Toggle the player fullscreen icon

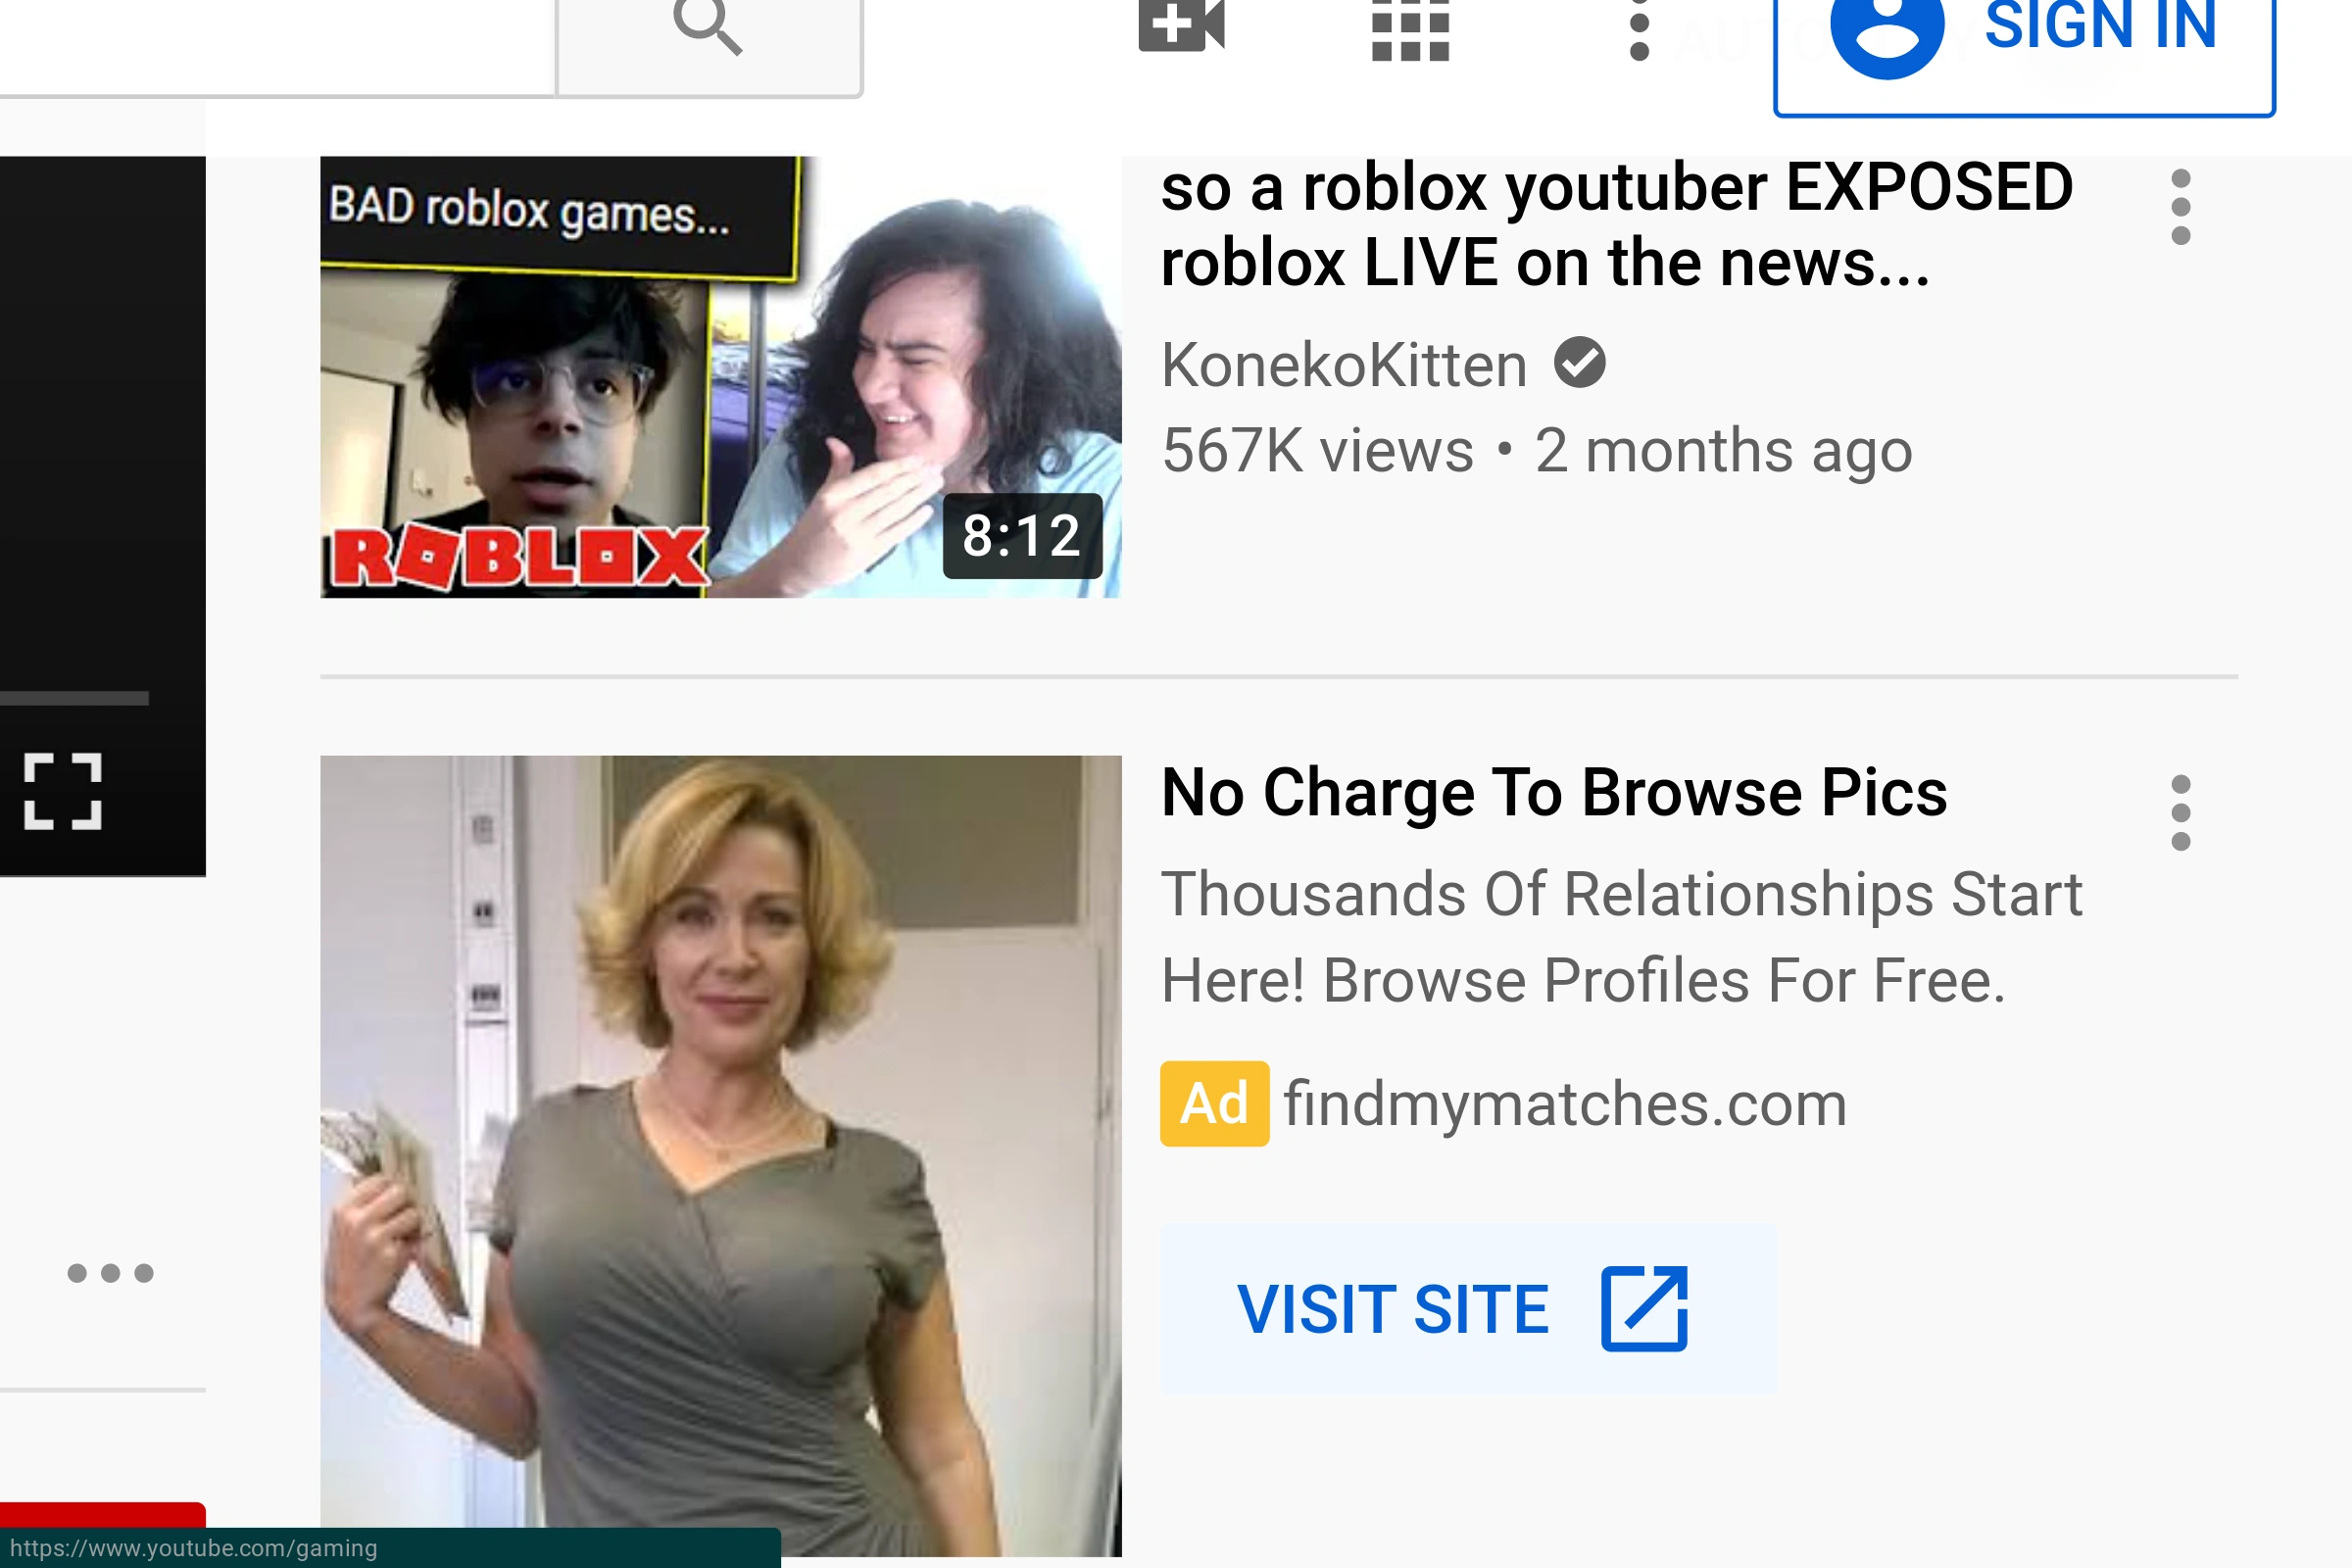click(x=63, y=791)
